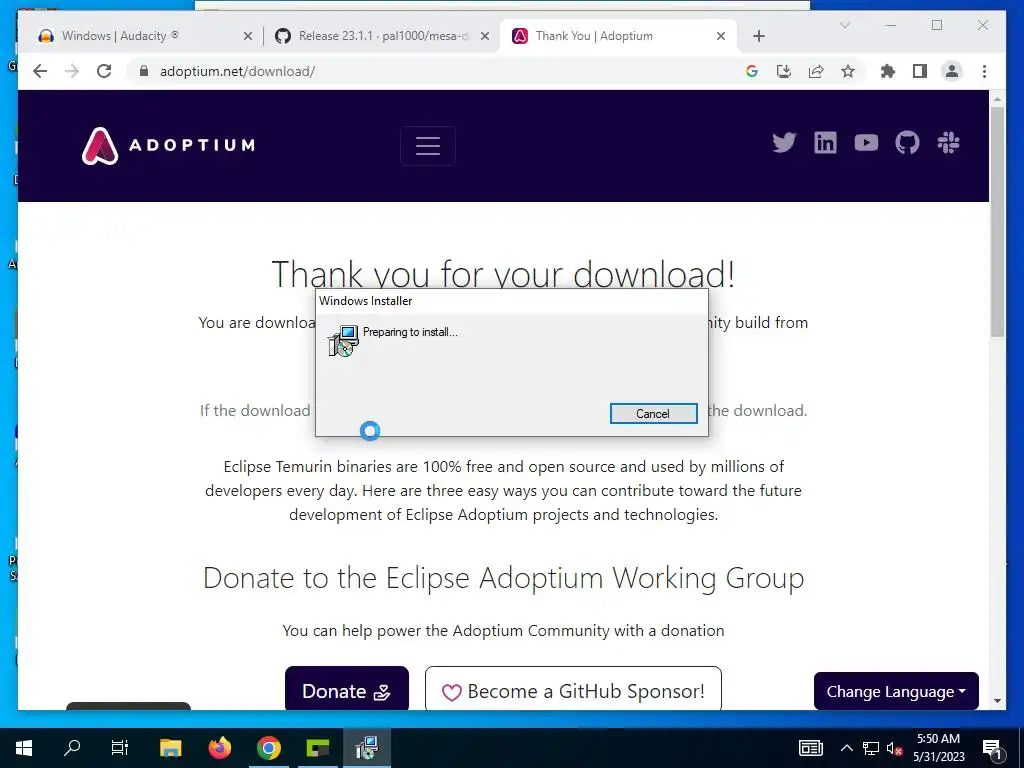Open Chrome tab search chevron

[x=844, y=25]
